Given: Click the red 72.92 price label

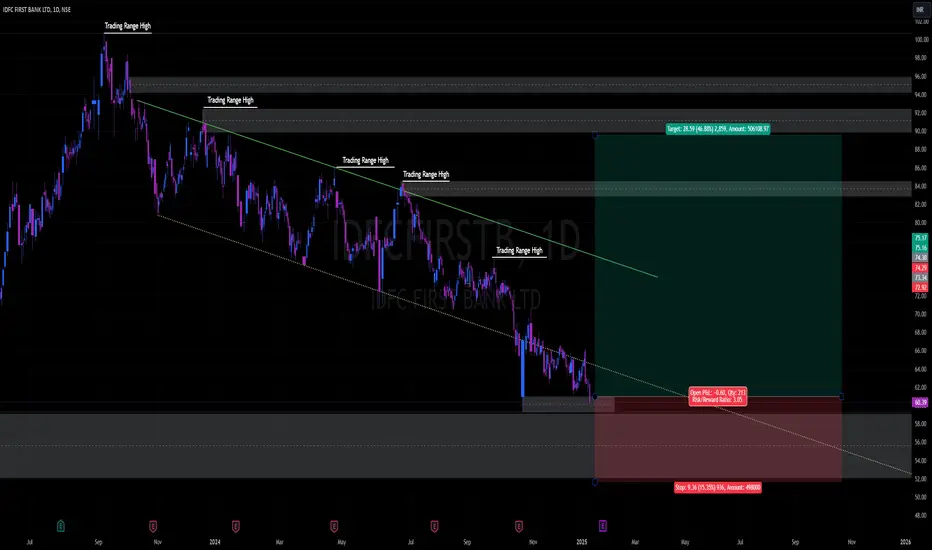Looking at the screenshot, I should 920,288.
